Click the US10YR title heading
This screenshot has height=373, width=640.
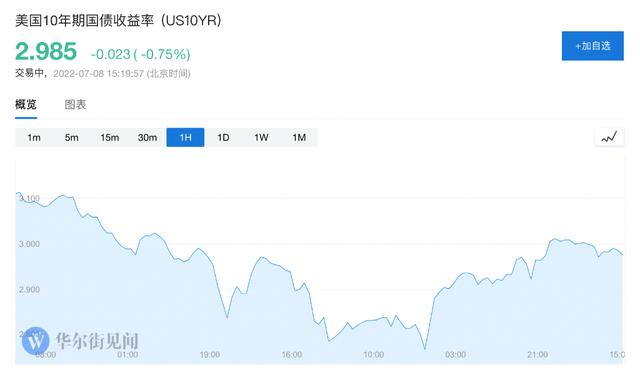click(118, 20)
